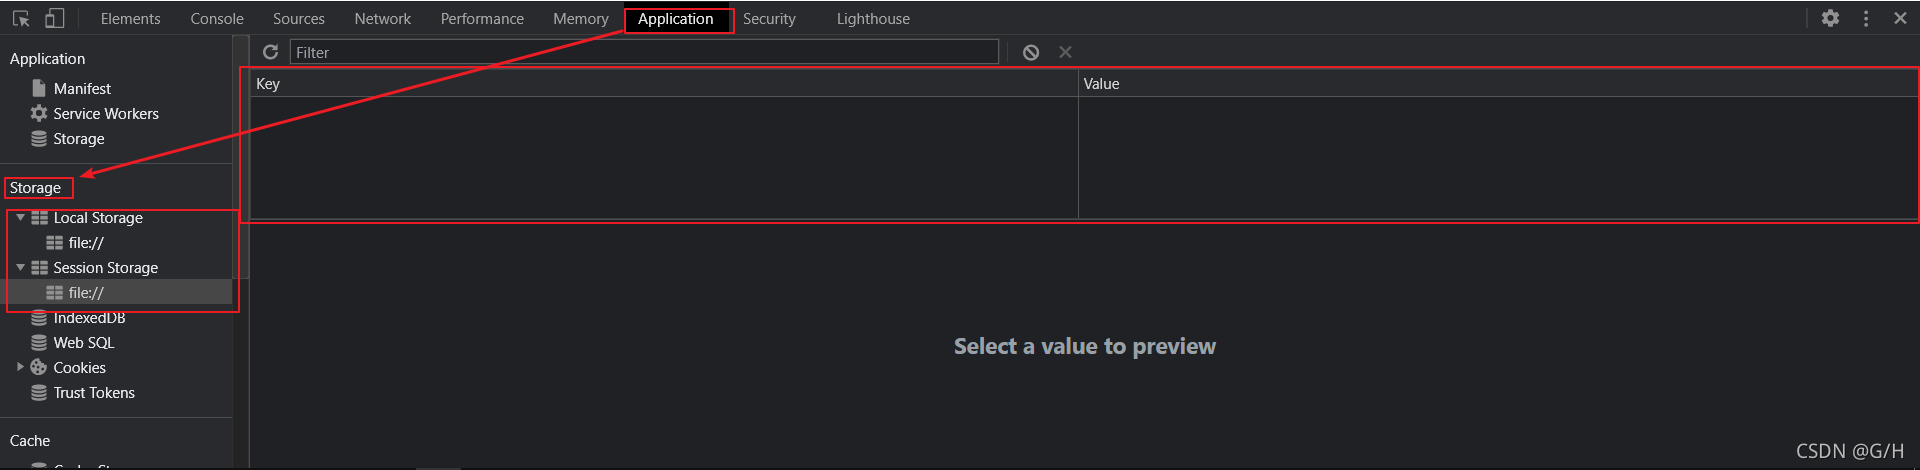Open IndexedDB storage item

[x=89, y=318]
